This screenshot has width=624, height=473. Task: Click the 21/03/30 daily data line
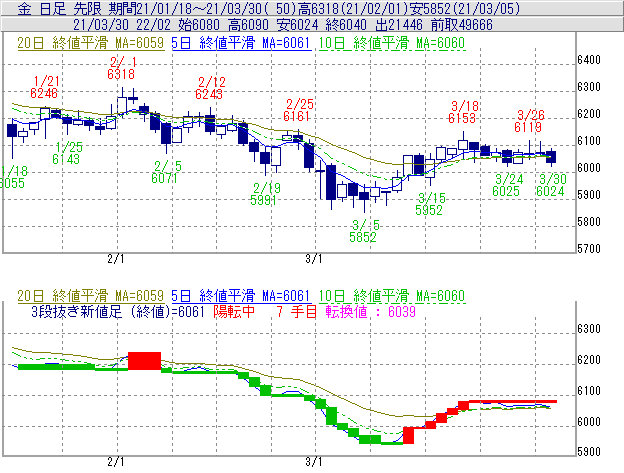coord(283,25)
